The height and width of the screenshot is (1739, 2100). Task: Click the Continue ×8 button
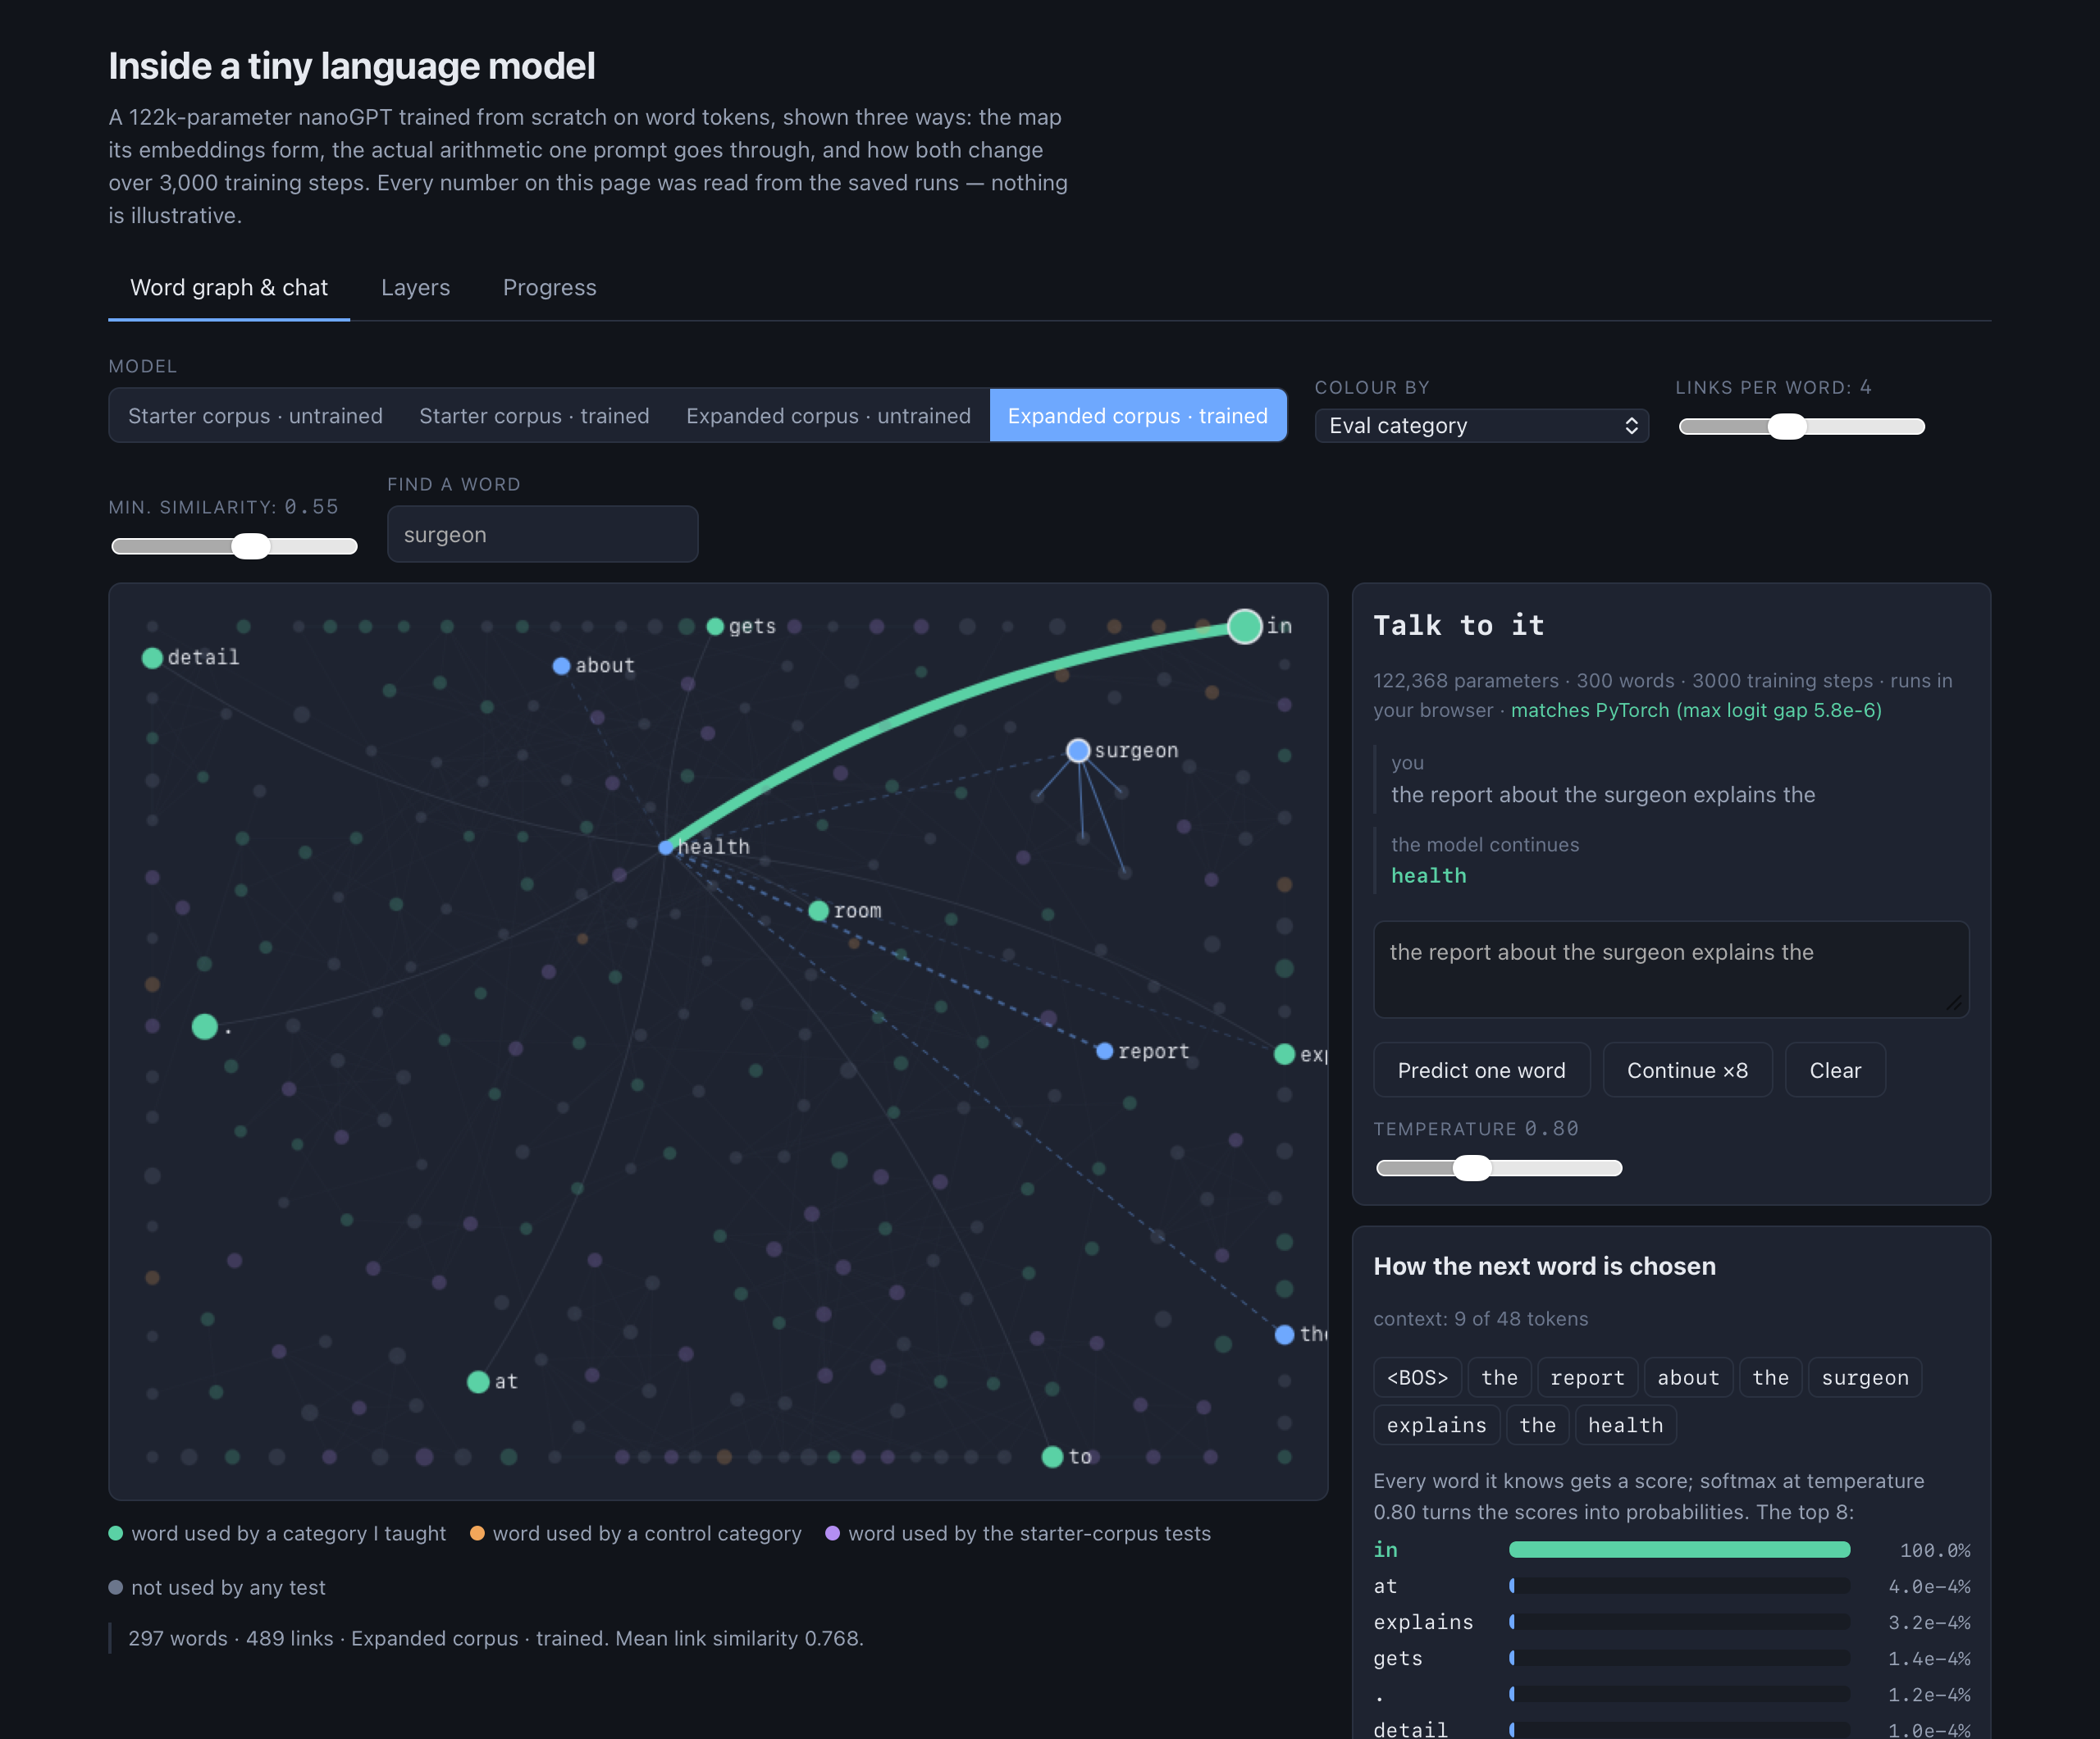(x=1687, y=1071)
